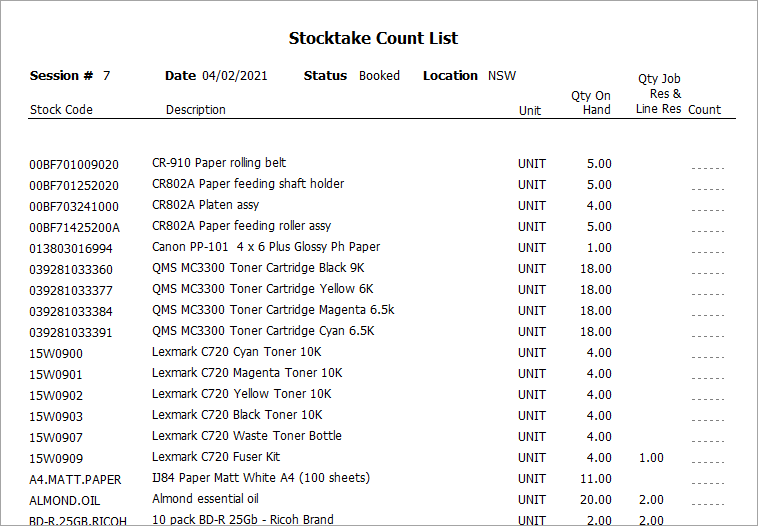This screenshot has height=526, width=758.
Task: Click the 11.00 quantity for A4.MATT.PAPER
Action: pos(596,479)
